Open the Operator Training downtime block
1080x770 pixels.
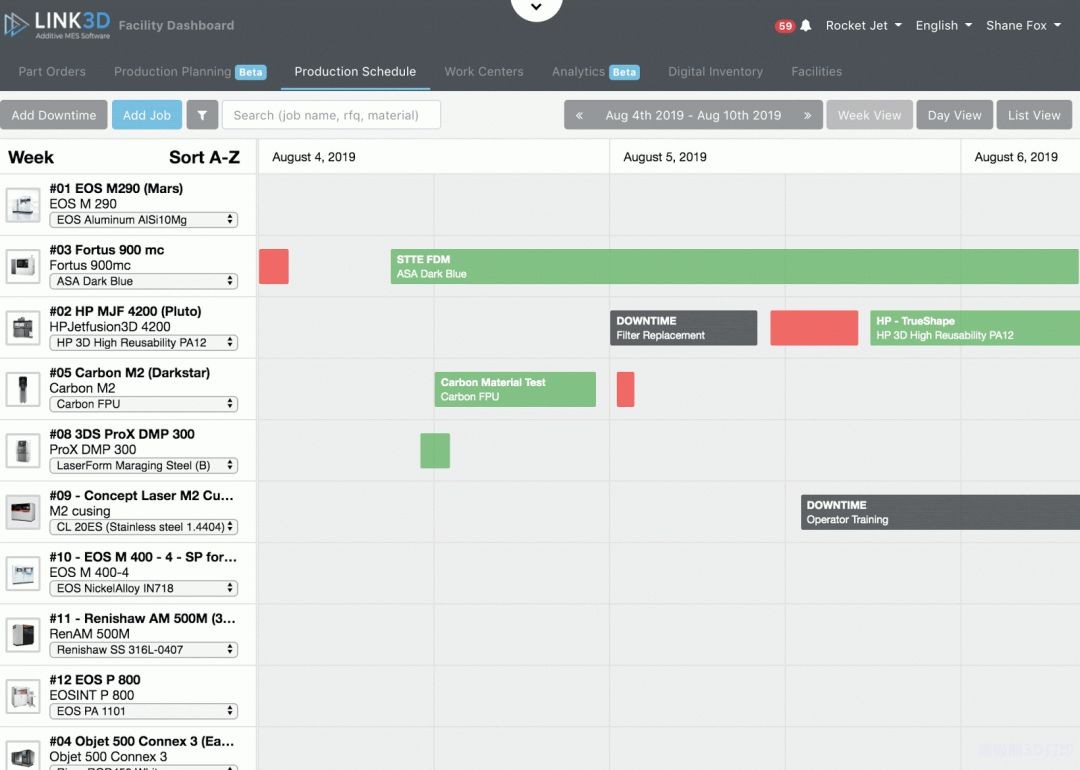click(x=940, y=512)
